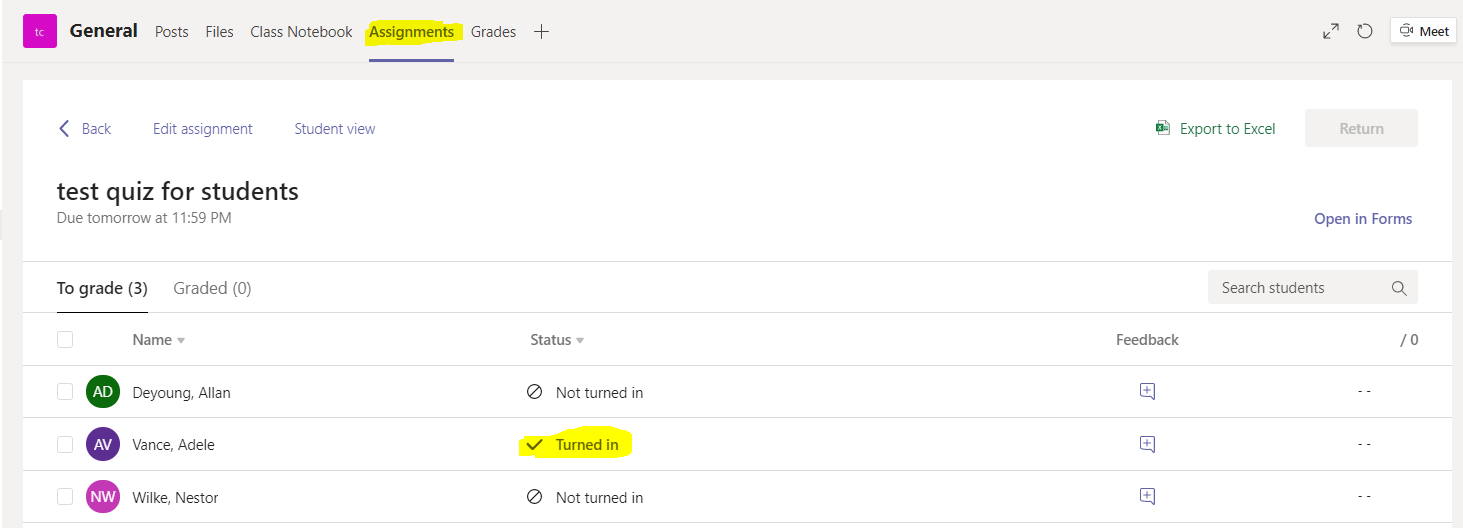Click Open in Forms link
Screen dimensions: 1463x528
tap(1363, 219)
